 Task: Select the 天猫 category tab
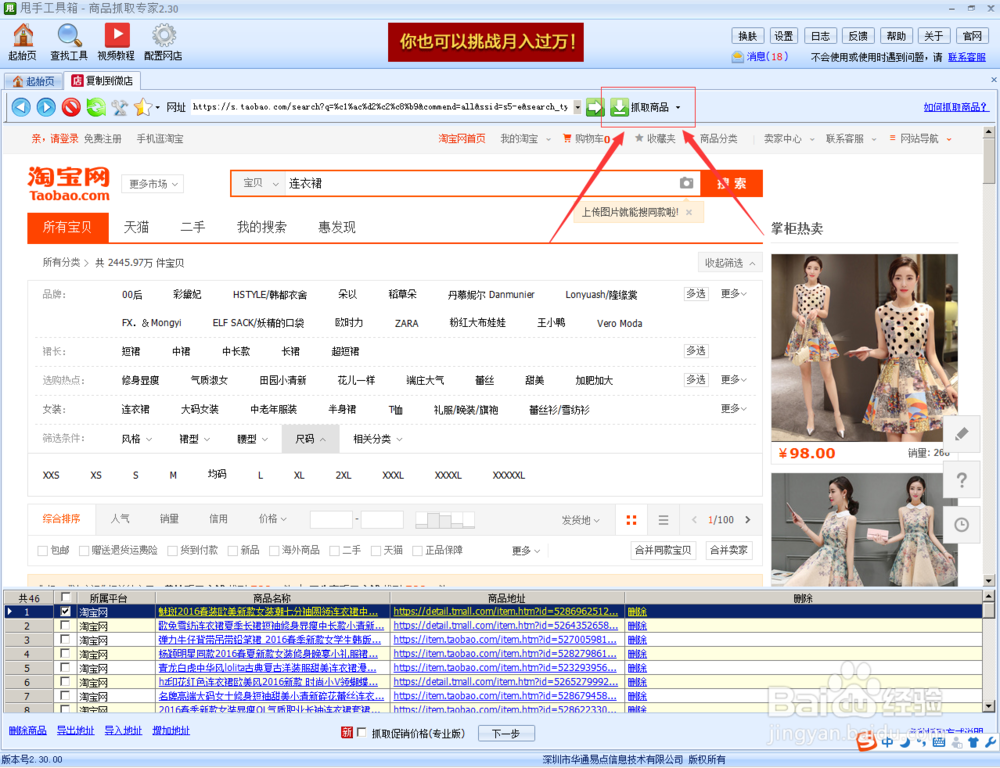(136, 227)
